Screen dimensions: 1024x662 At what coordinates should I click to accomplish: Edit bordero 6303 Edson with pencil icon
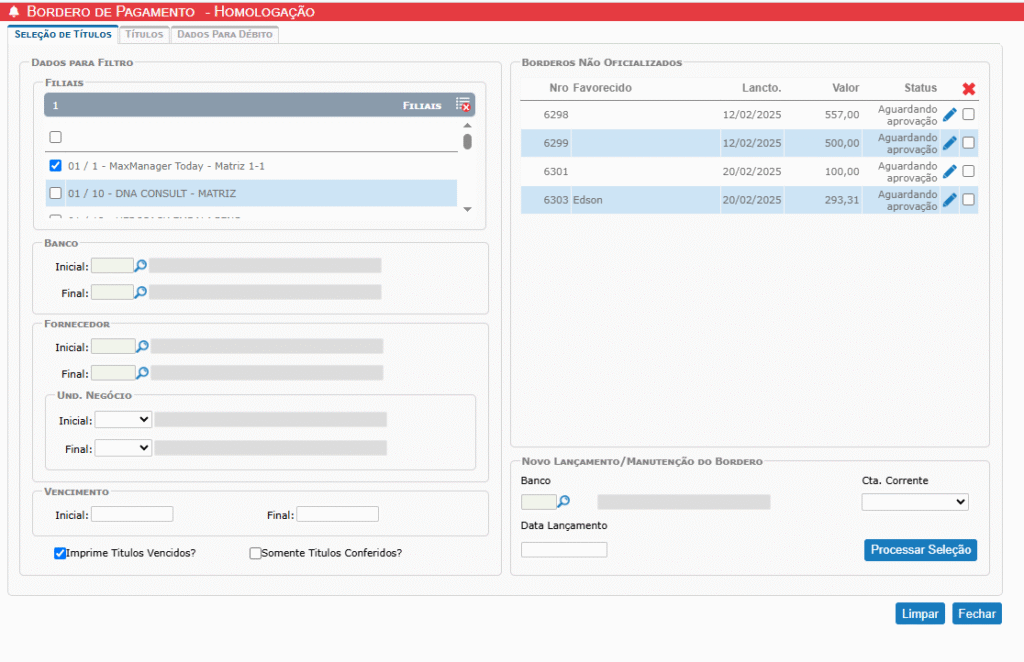[949, 200]
